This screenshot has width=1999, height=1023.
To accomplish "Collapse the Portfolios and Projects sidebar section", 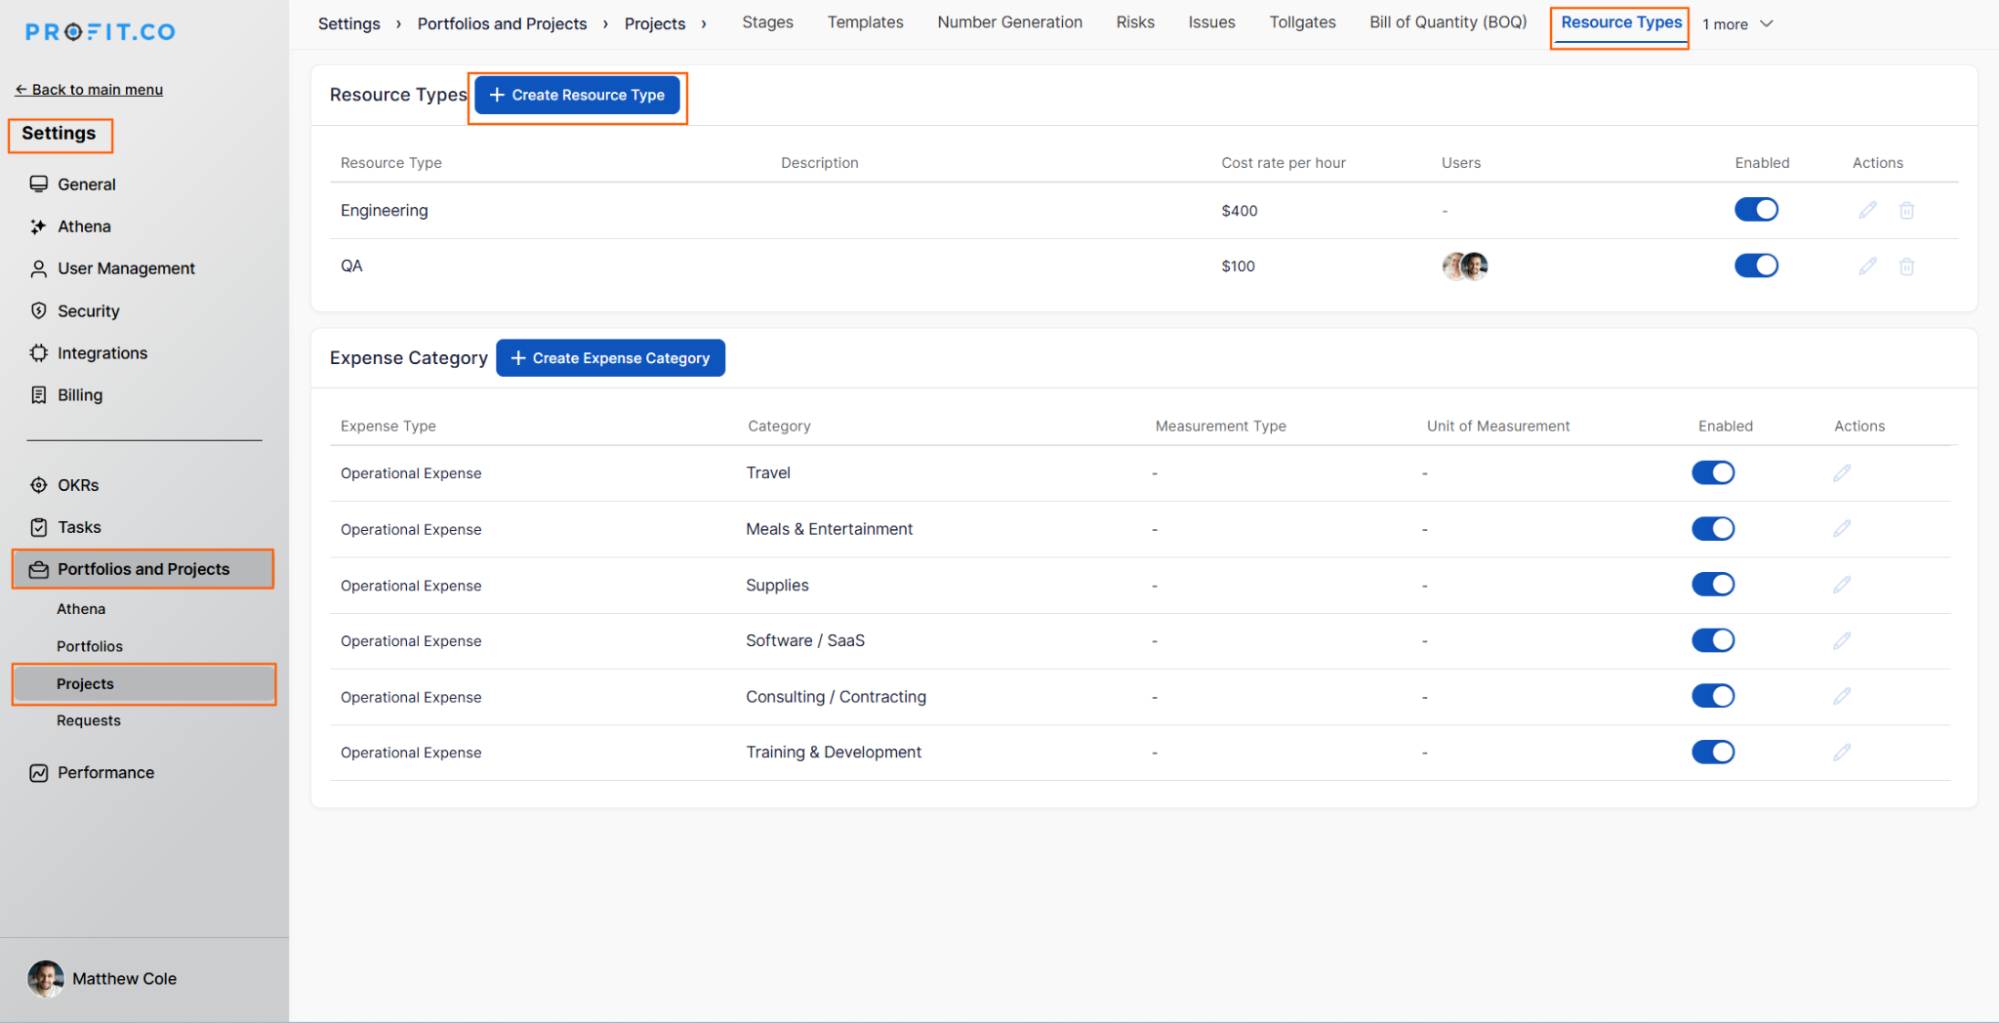I will pyautogui.click(x=143, y=569).
